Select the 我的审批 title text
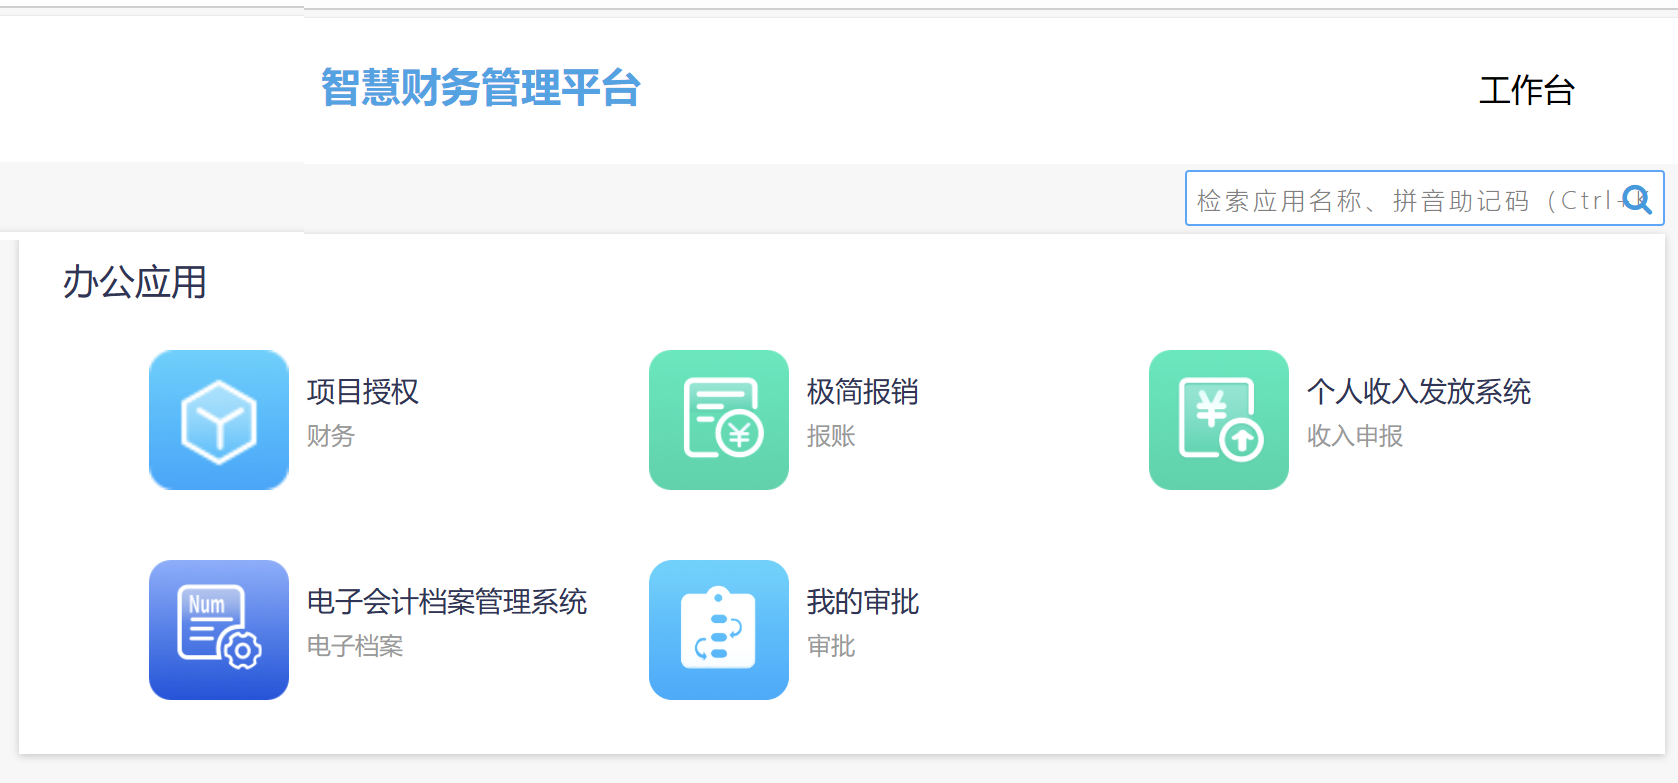This screenshot has height=783, width=1678. 863,602
